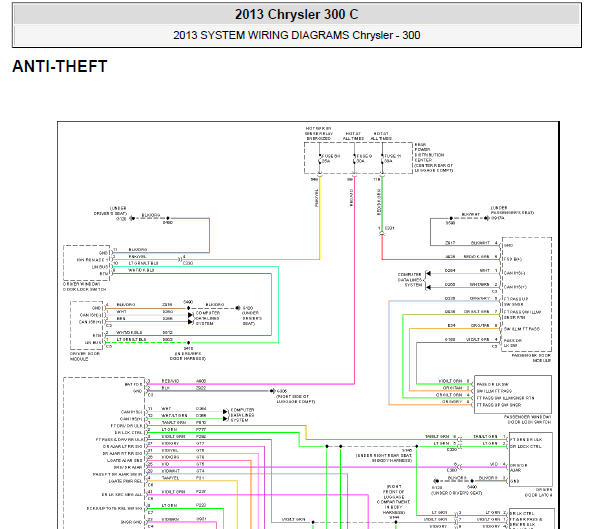Click the "(FRONT SIDE OF LUGGAGE COMPT)" note

(295, 399)
